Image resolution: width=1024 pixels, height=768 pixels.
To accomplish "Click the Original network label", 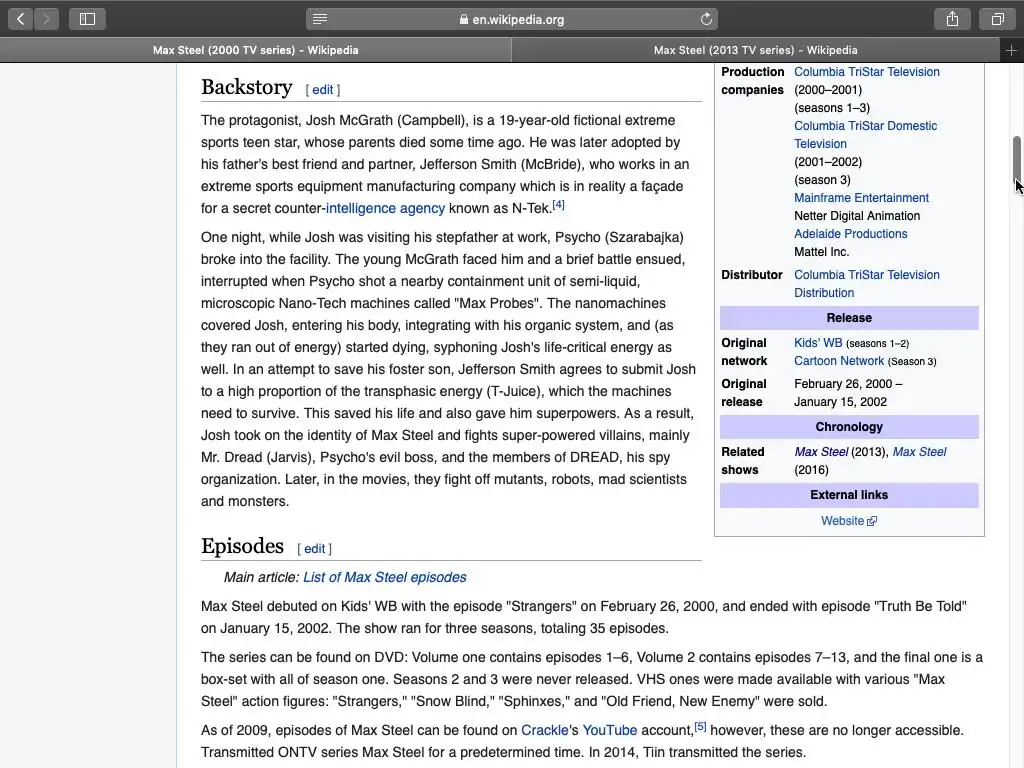I will (x=744, y=352).
